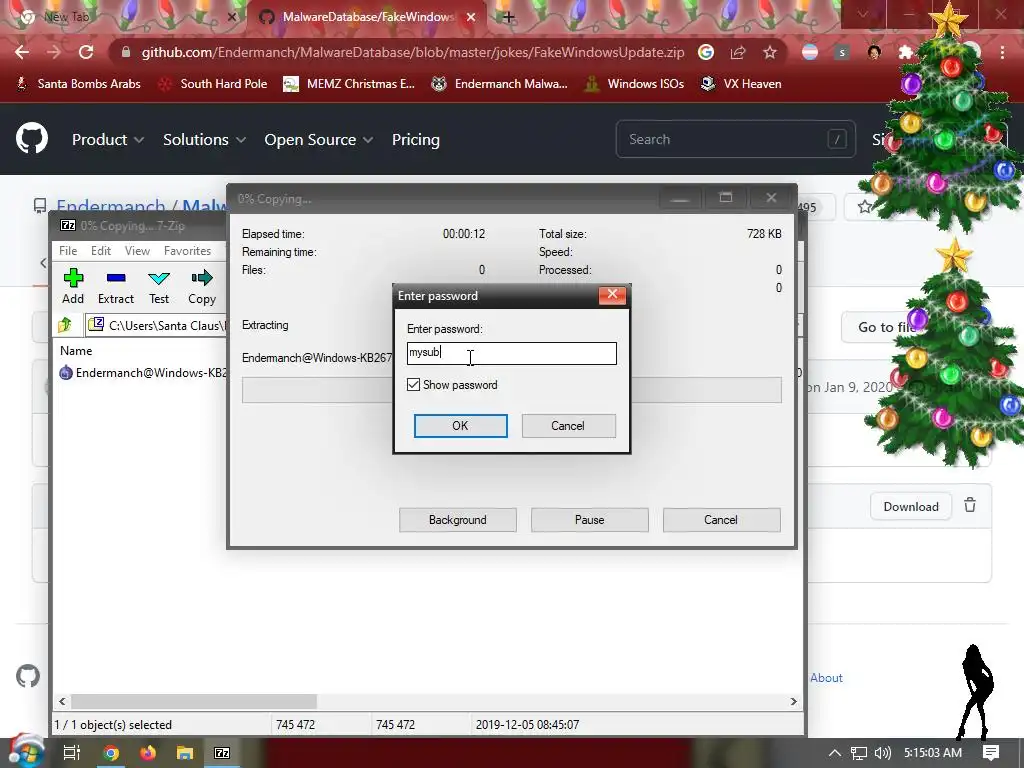The image size is (1024, 768).
Task: Uncheck the Show password checkbox
Action: click(x=413, y=385)
